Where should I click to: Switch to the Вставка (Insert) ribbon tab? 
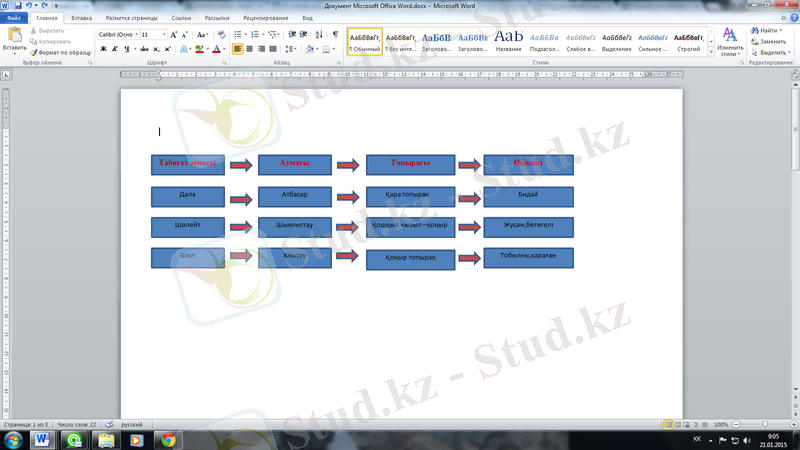pyautogui.click(x=82, y=18)
